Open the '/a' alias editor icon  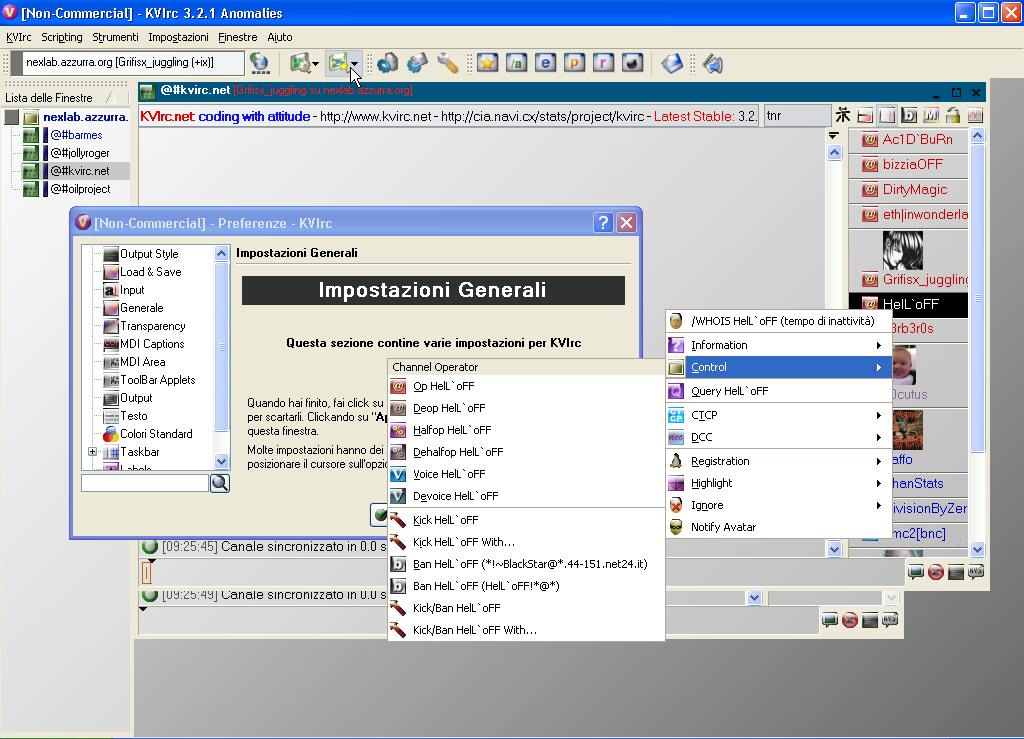[x=516, y=63]
